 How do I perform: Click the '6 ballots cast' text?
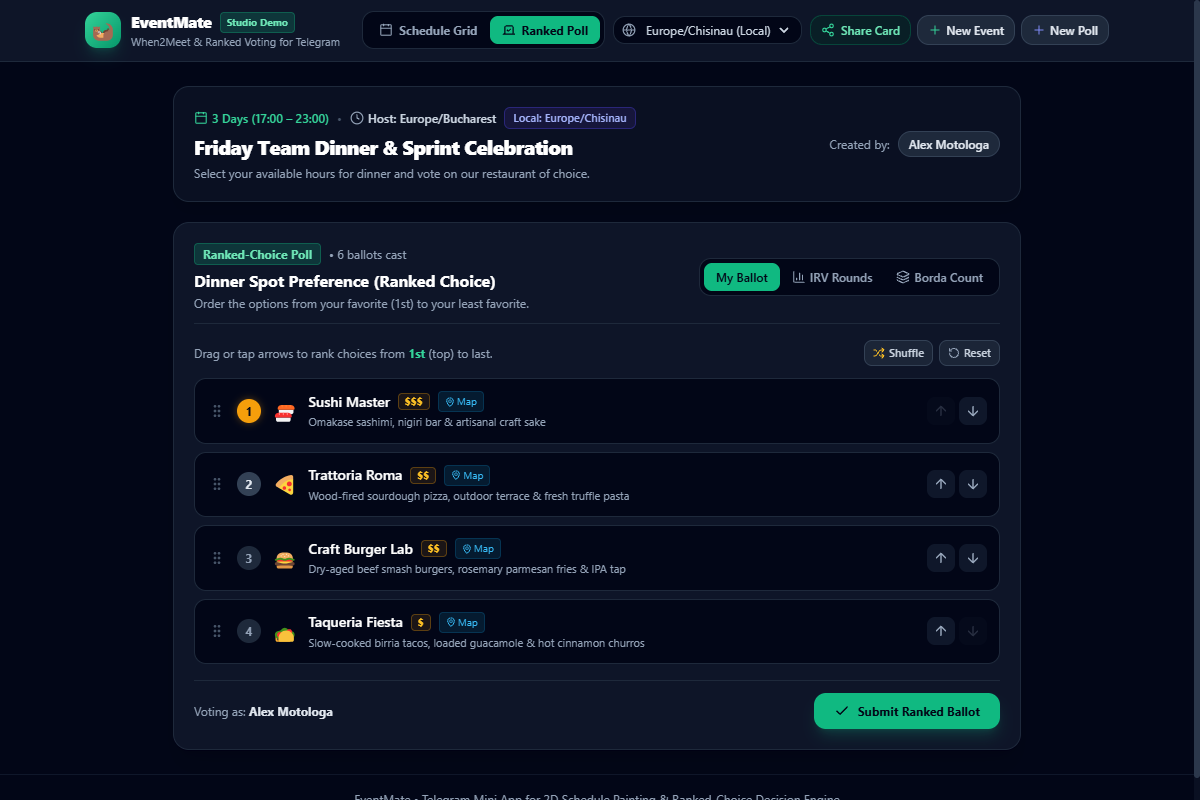pos(371,255)
